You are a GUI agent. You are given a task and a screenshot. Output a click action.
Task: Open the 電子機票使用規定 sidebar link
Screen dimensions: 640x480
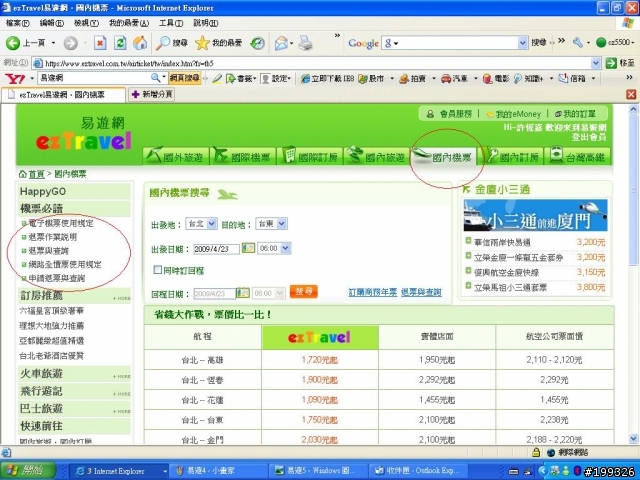click(x=61, y=223)
